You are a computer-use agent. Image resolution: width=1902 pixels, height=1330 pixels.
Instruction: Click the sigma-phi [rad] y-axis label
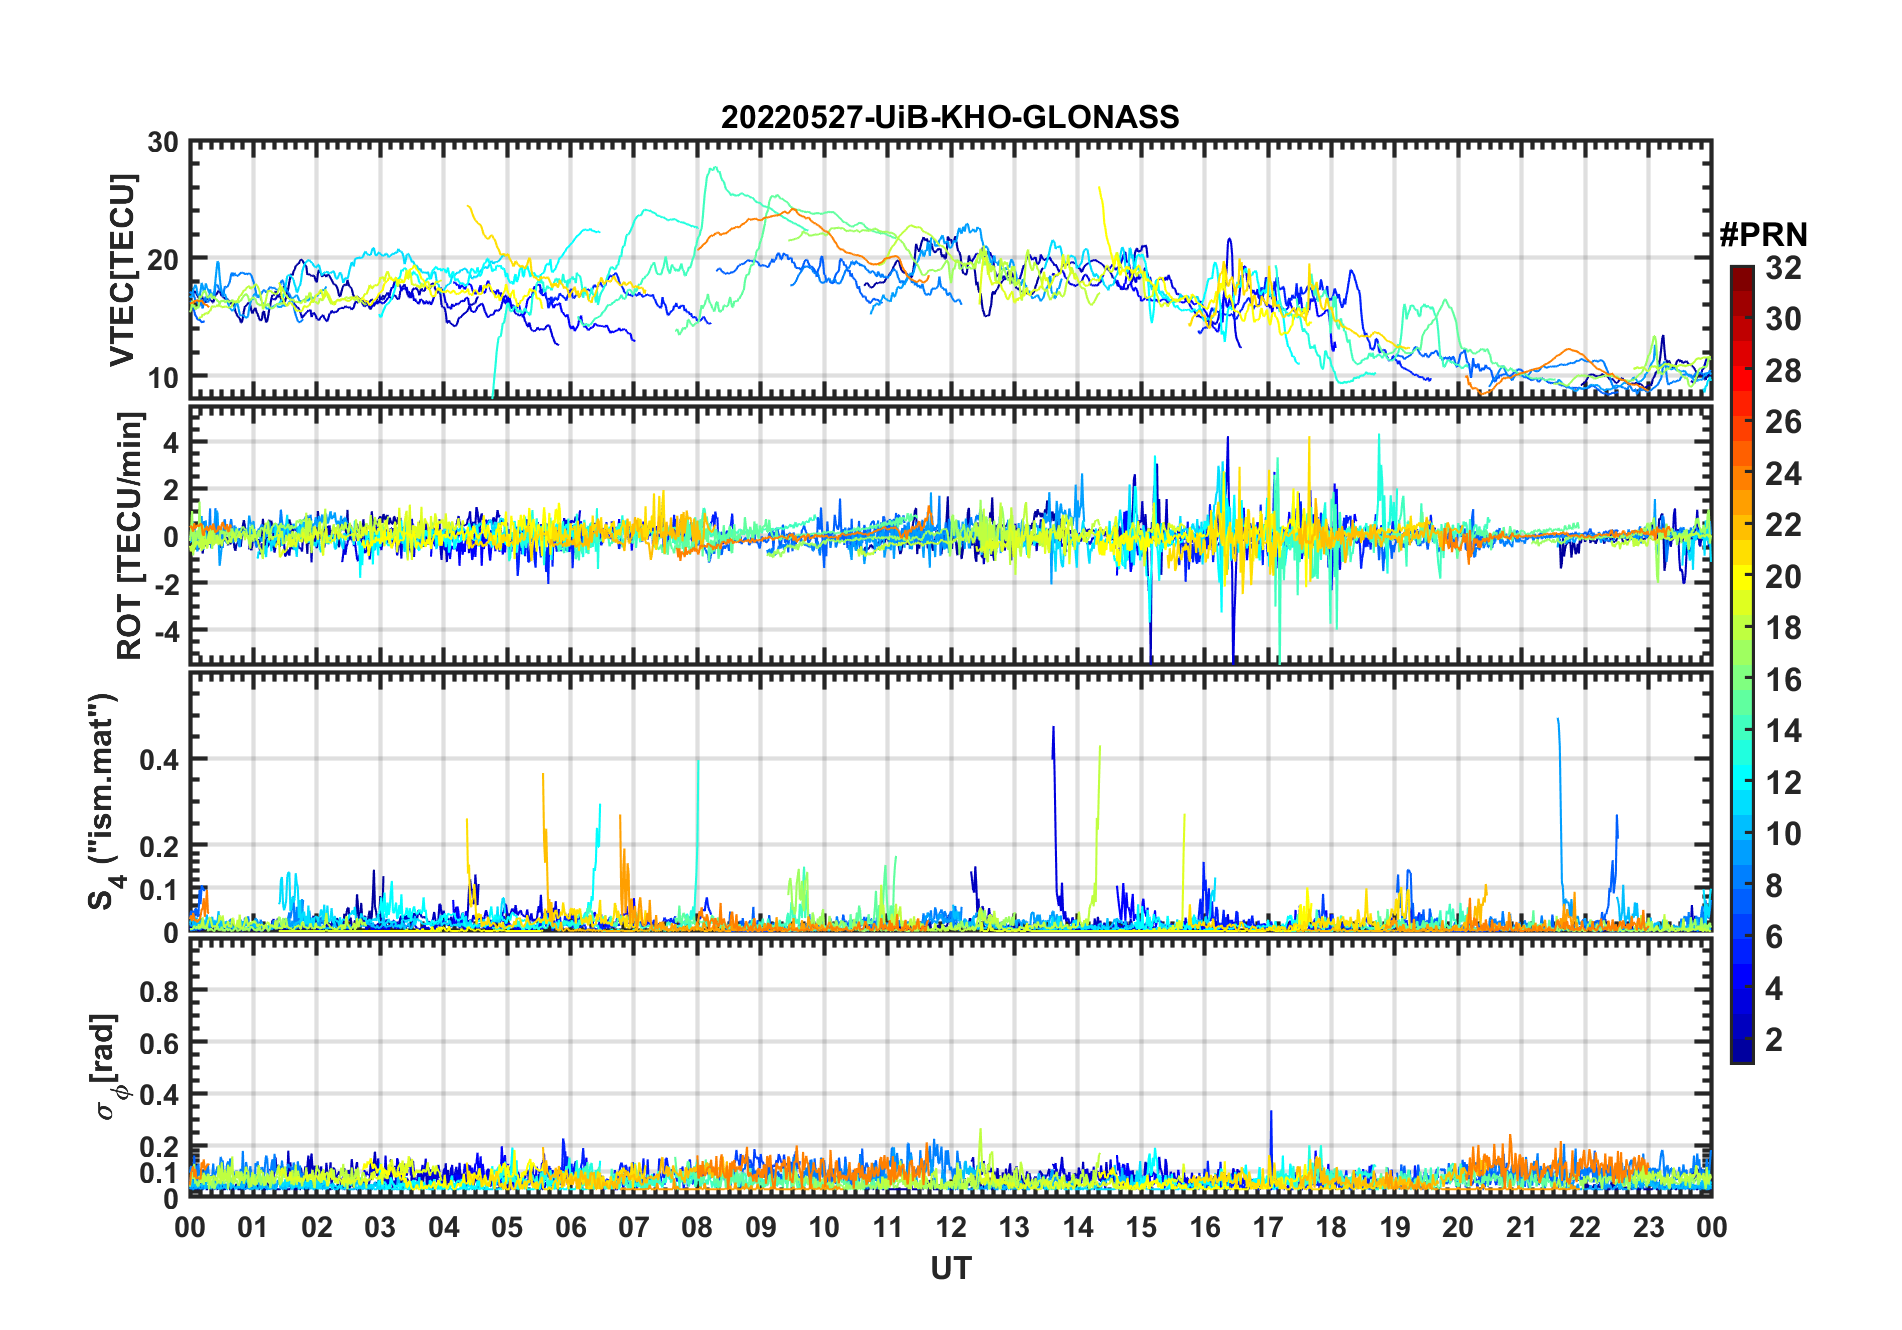[105, 1066]
